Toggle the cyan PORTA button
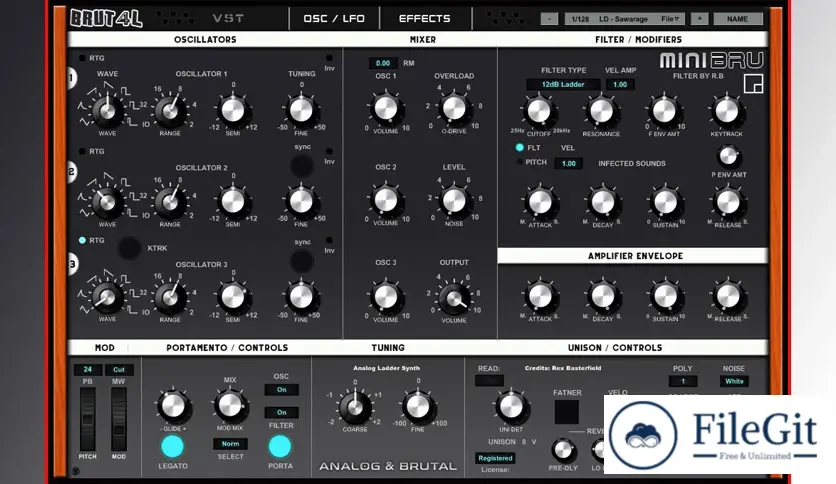The width and height of the screenshot is (836, 484). (280, 447)
